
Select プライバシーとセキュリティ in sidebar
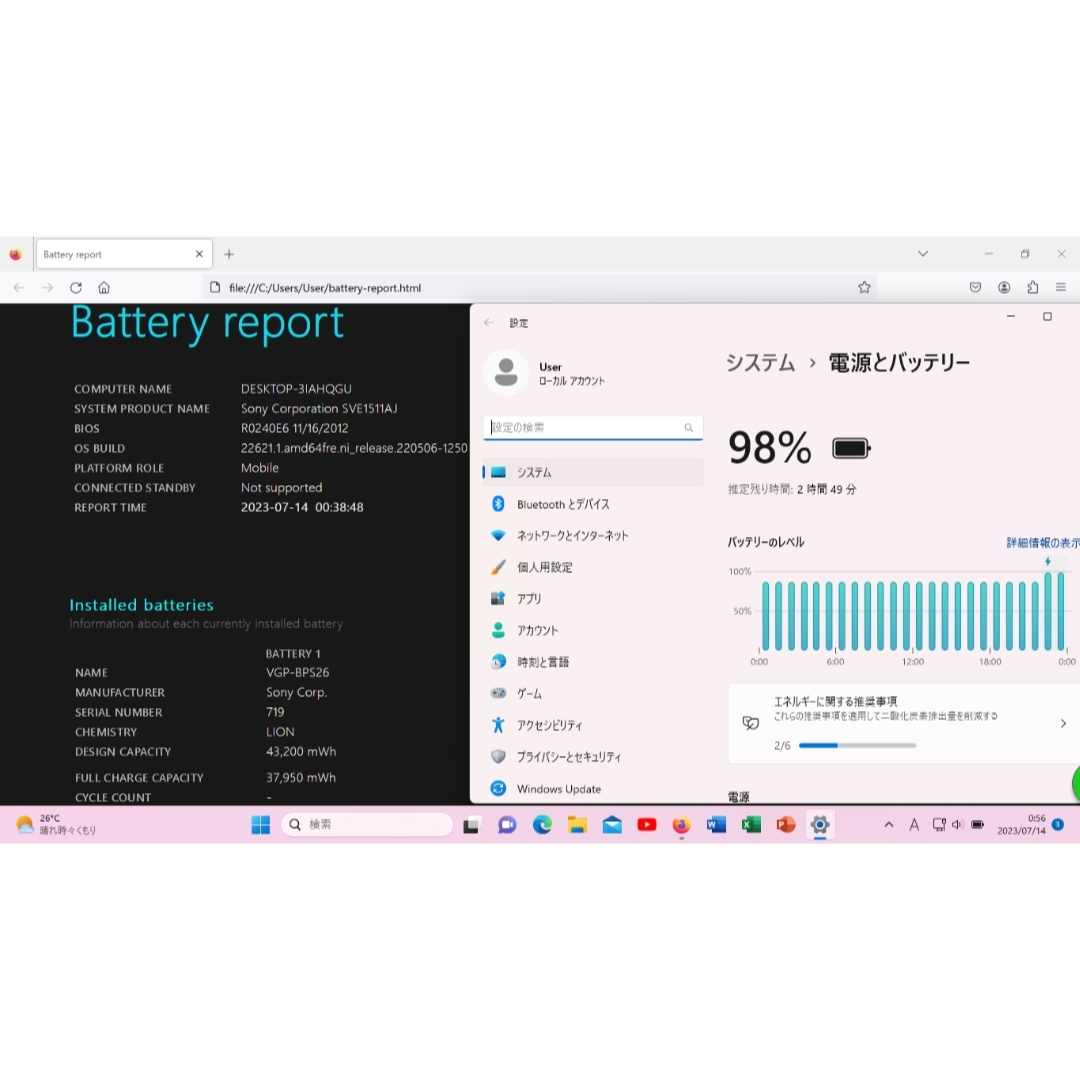click(593, 757)
